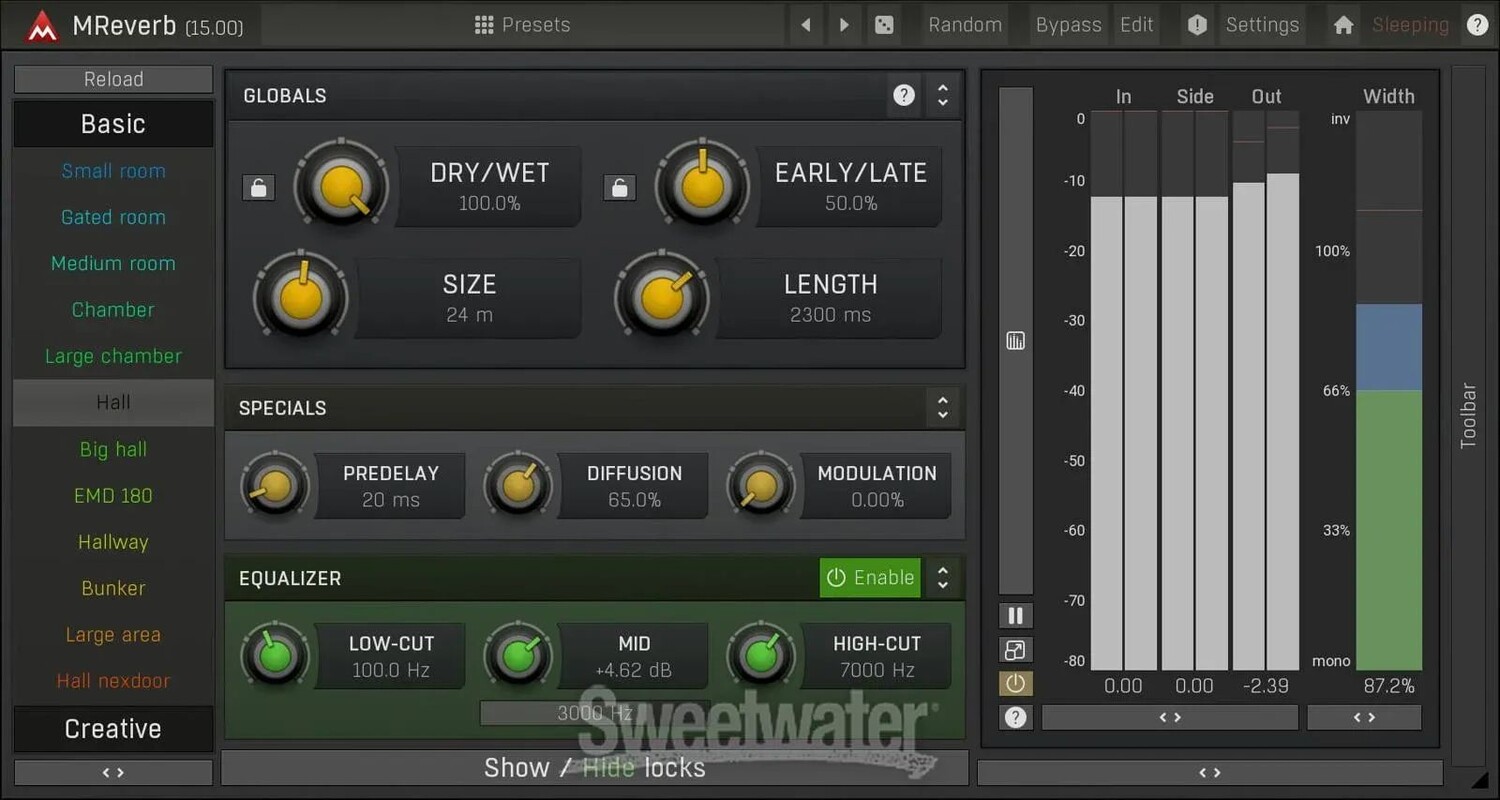
Task: Click the Reload button
Action: coord(113,79)
